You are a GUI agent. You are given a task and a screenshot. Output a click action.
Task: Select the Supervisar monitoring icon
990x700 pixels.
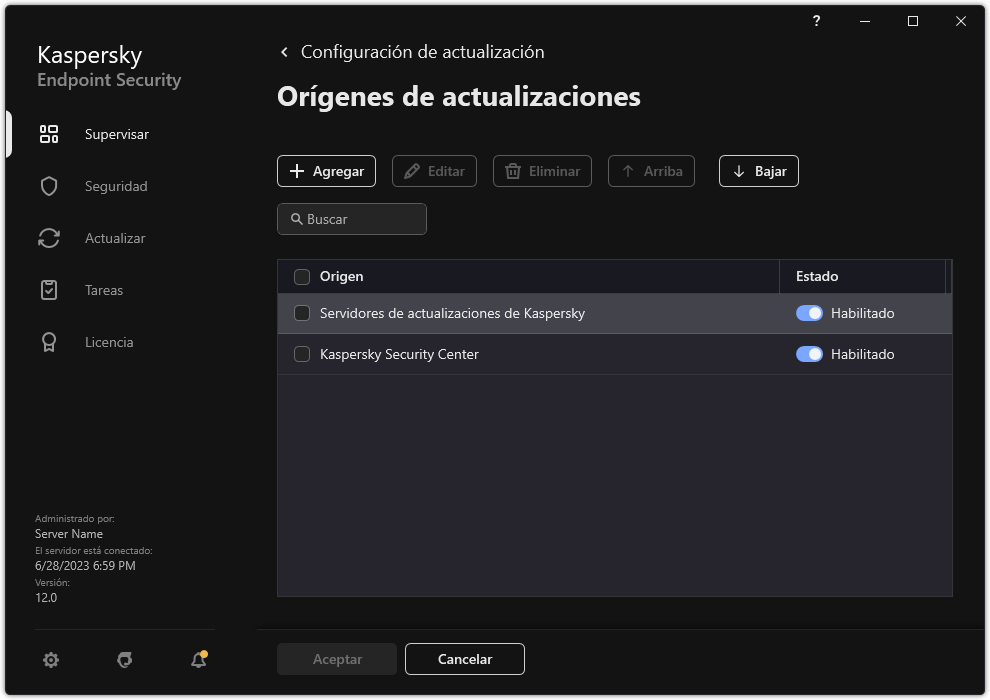point(48,133)
